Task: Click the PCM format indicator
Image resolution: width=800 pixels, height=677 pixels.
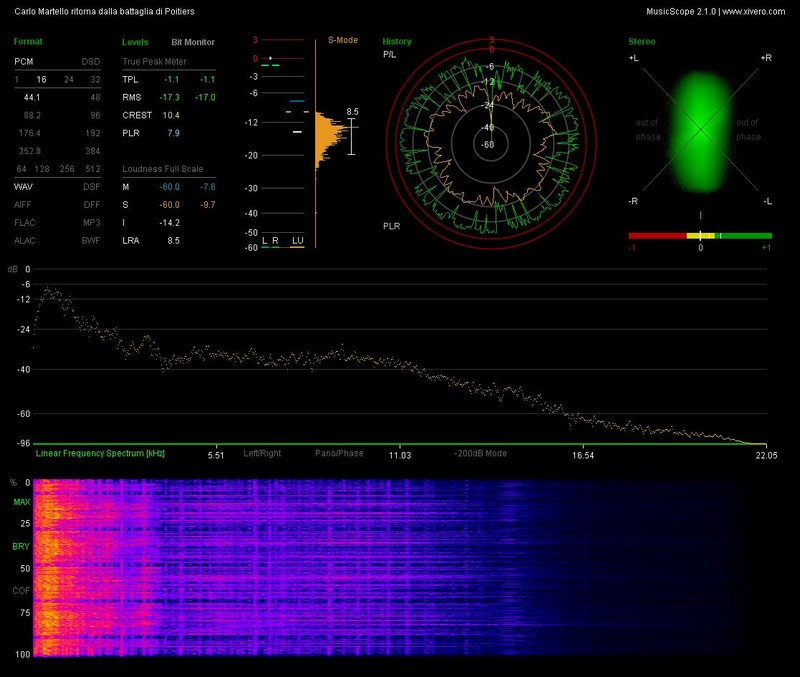Action: [23, 61]
